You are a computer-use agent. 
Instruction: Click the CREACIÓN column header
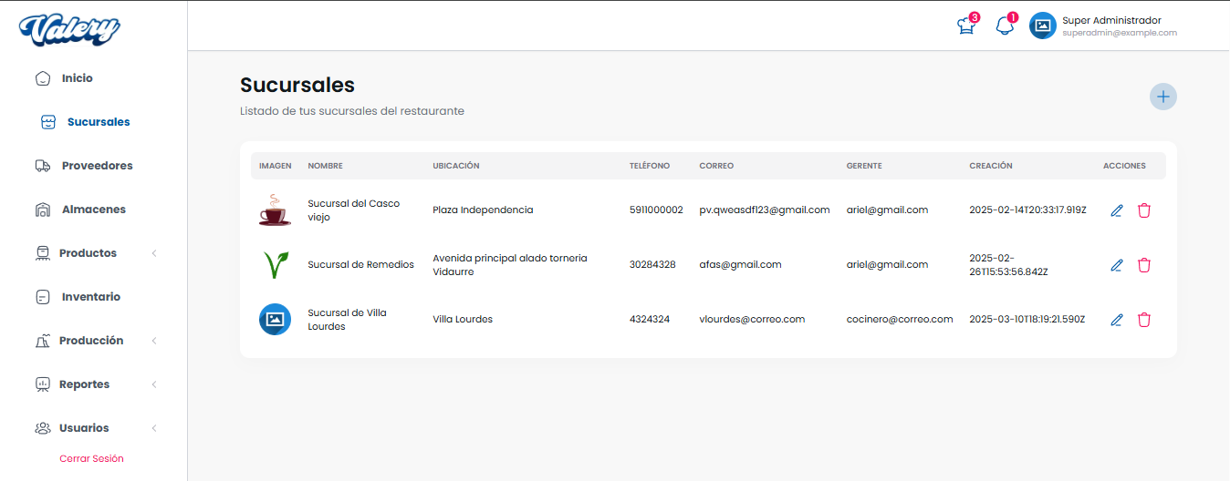click(991, 166)
